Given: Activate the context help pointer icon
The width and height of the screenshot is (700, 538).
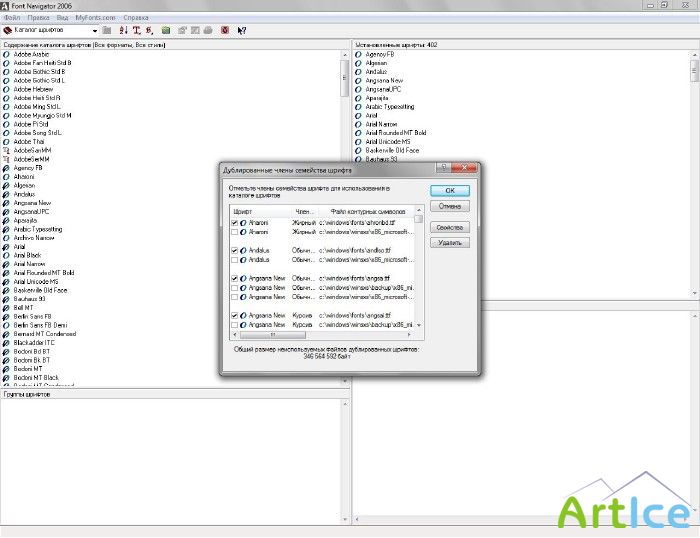Looking at the screenshot, I should (x=242, y=30).
